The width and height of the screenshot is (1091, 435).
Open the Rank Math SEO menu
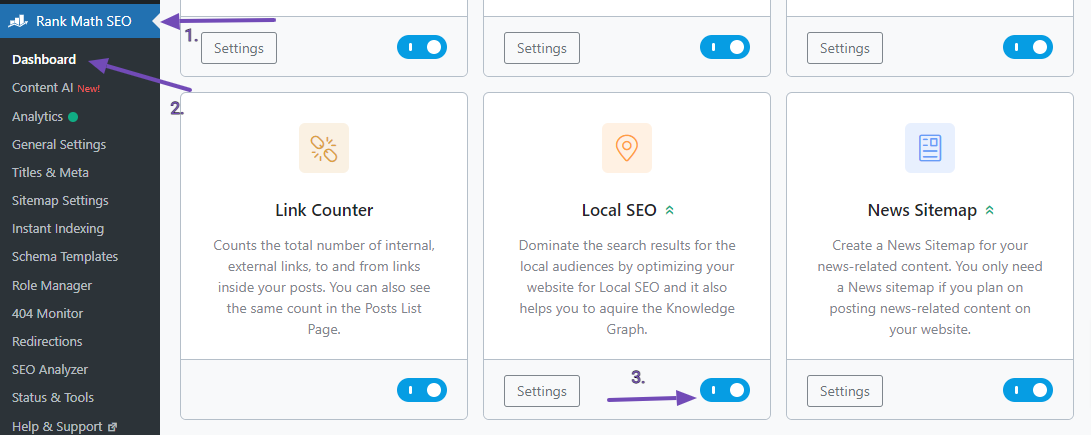[80, 21]
